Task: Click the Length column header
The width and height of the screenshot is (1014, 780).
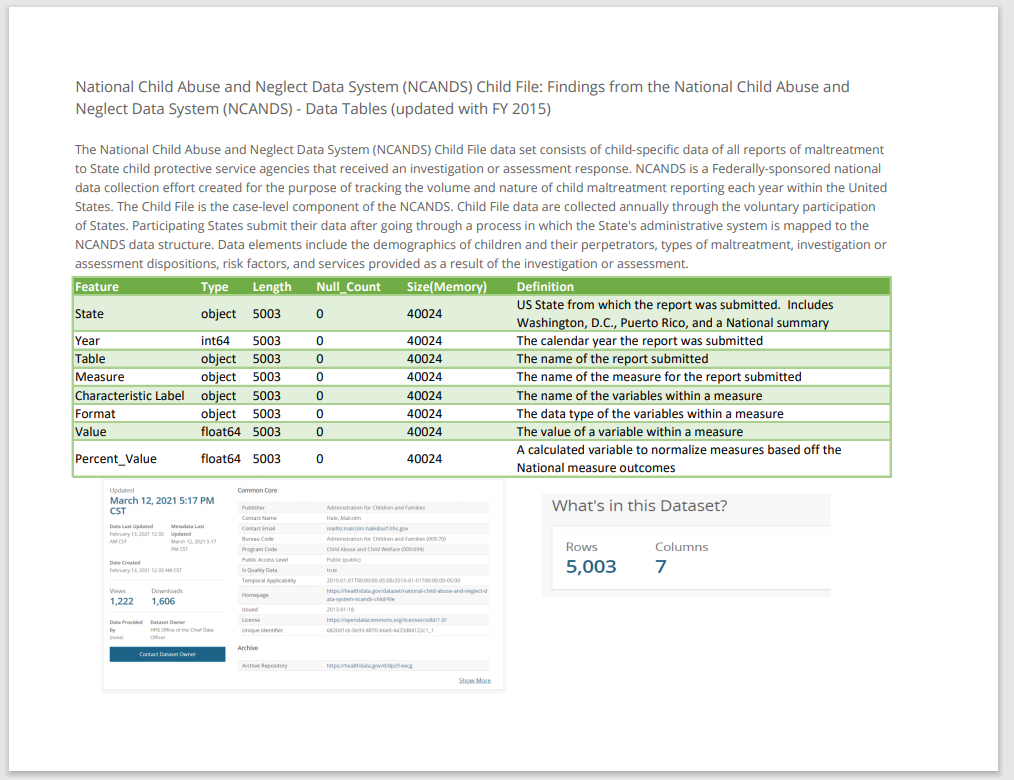Action: [x=272, y=287]
